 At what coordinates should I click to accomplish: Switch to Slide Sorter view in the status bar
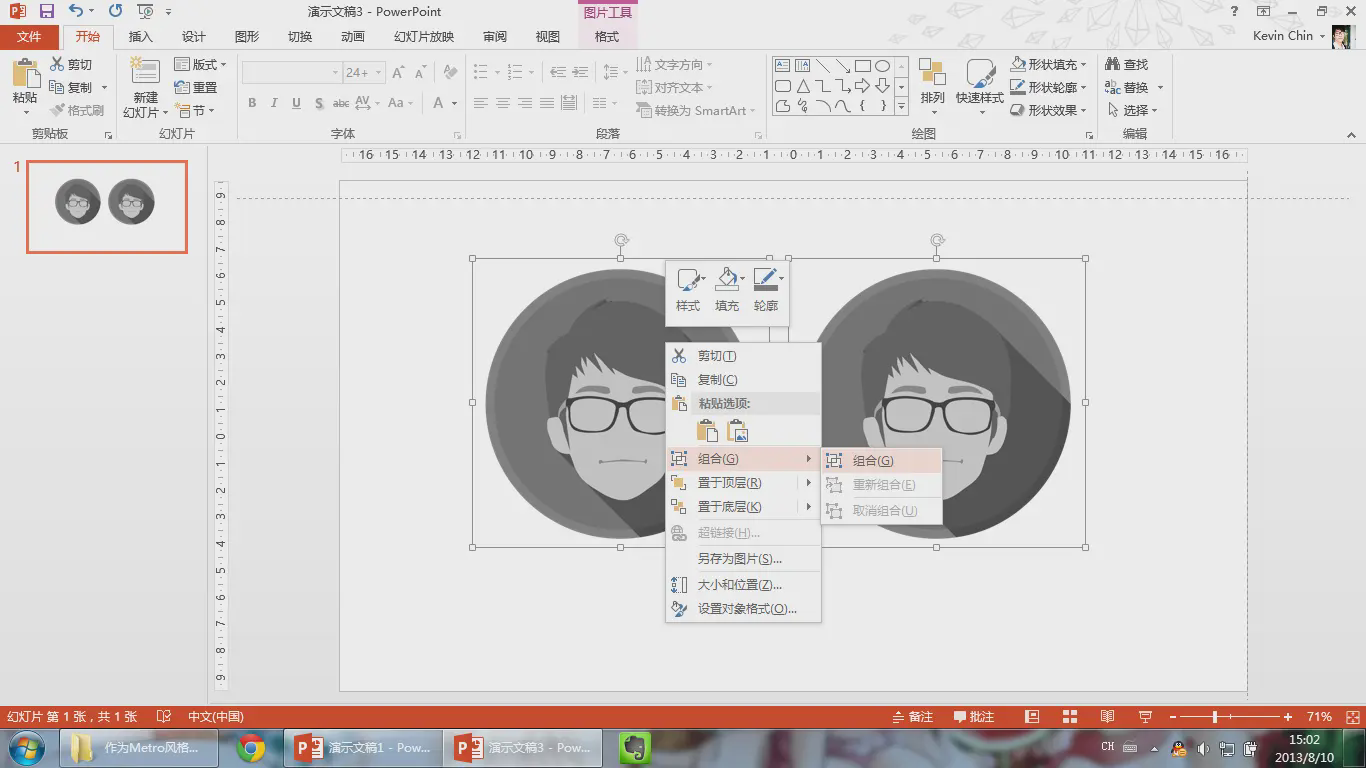point(1069,717)
